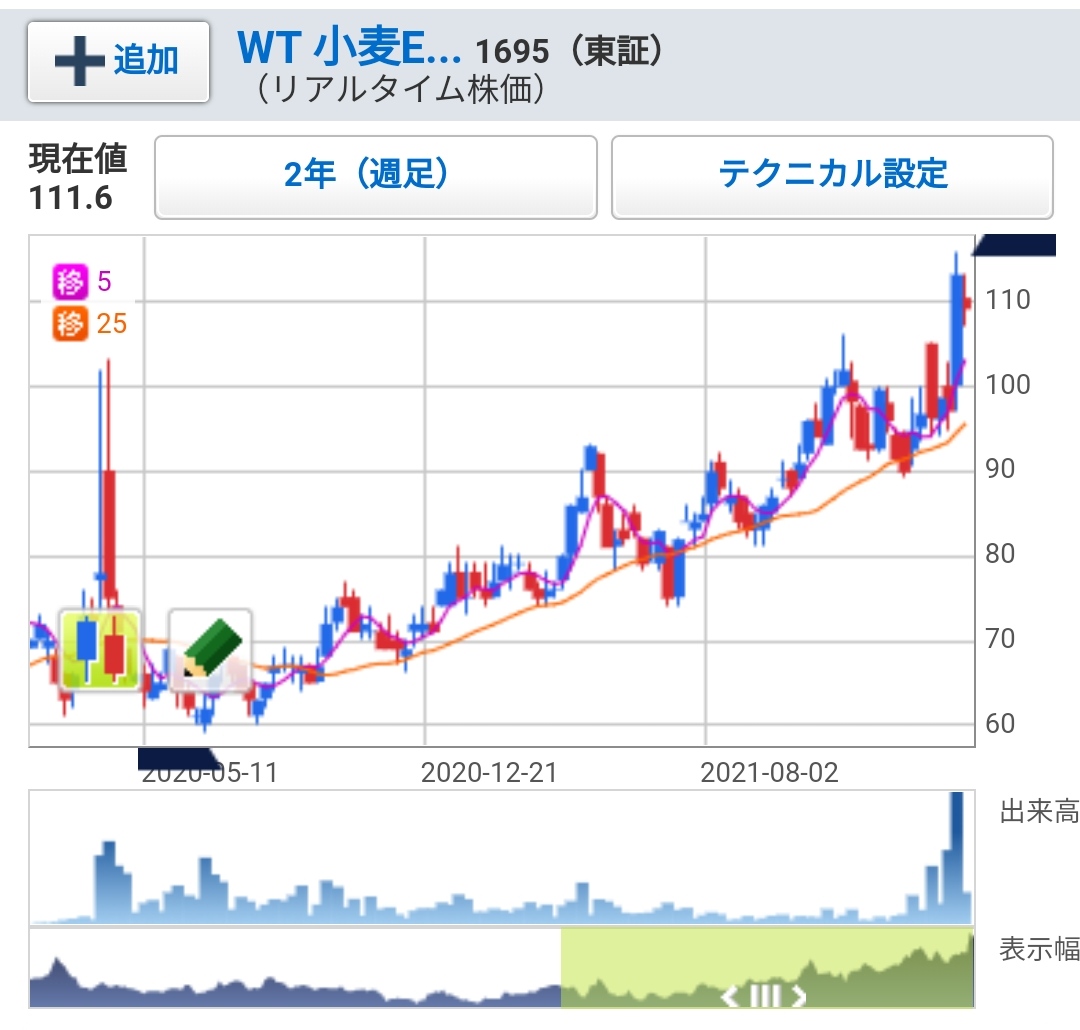Select the green pencil drawing tool
Image resolution: width=1080 pixels, height=1030 pixels.
[210, 649]
